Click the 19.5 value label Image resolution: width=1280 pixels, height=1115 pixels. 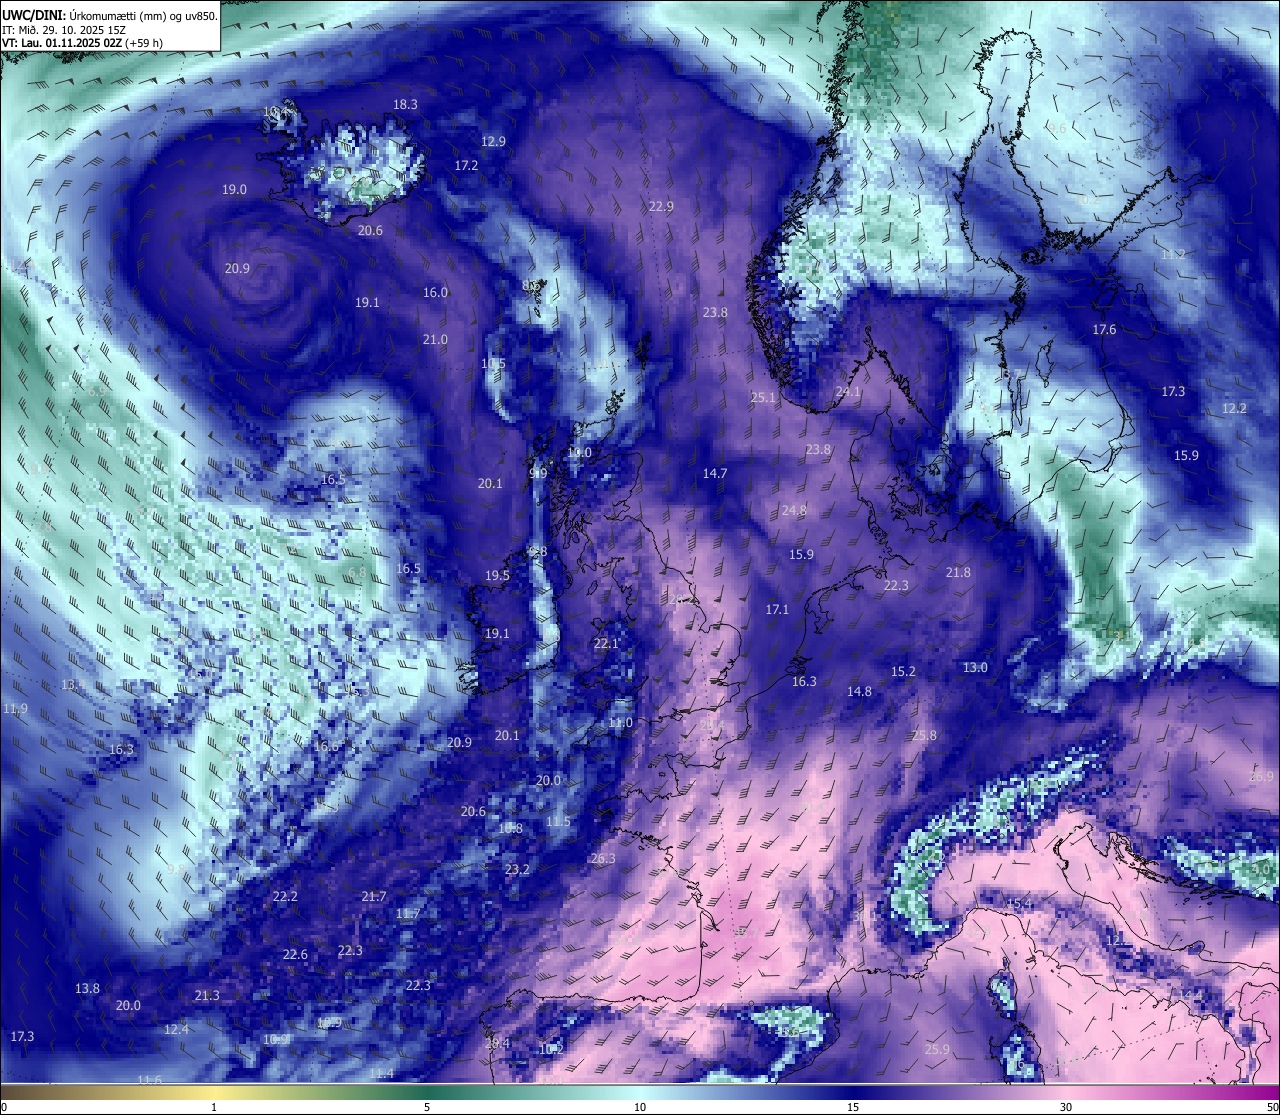(497, 576)
